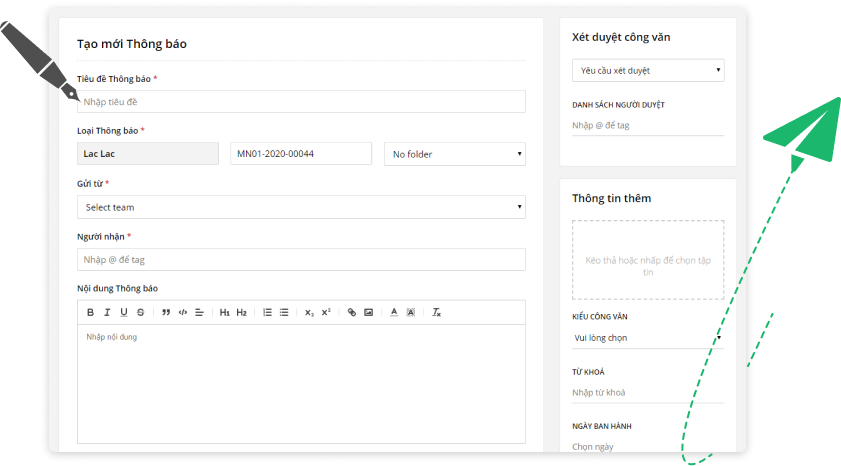Open the text color picker
Screen dimensions: 841x466
pos(394,312)
